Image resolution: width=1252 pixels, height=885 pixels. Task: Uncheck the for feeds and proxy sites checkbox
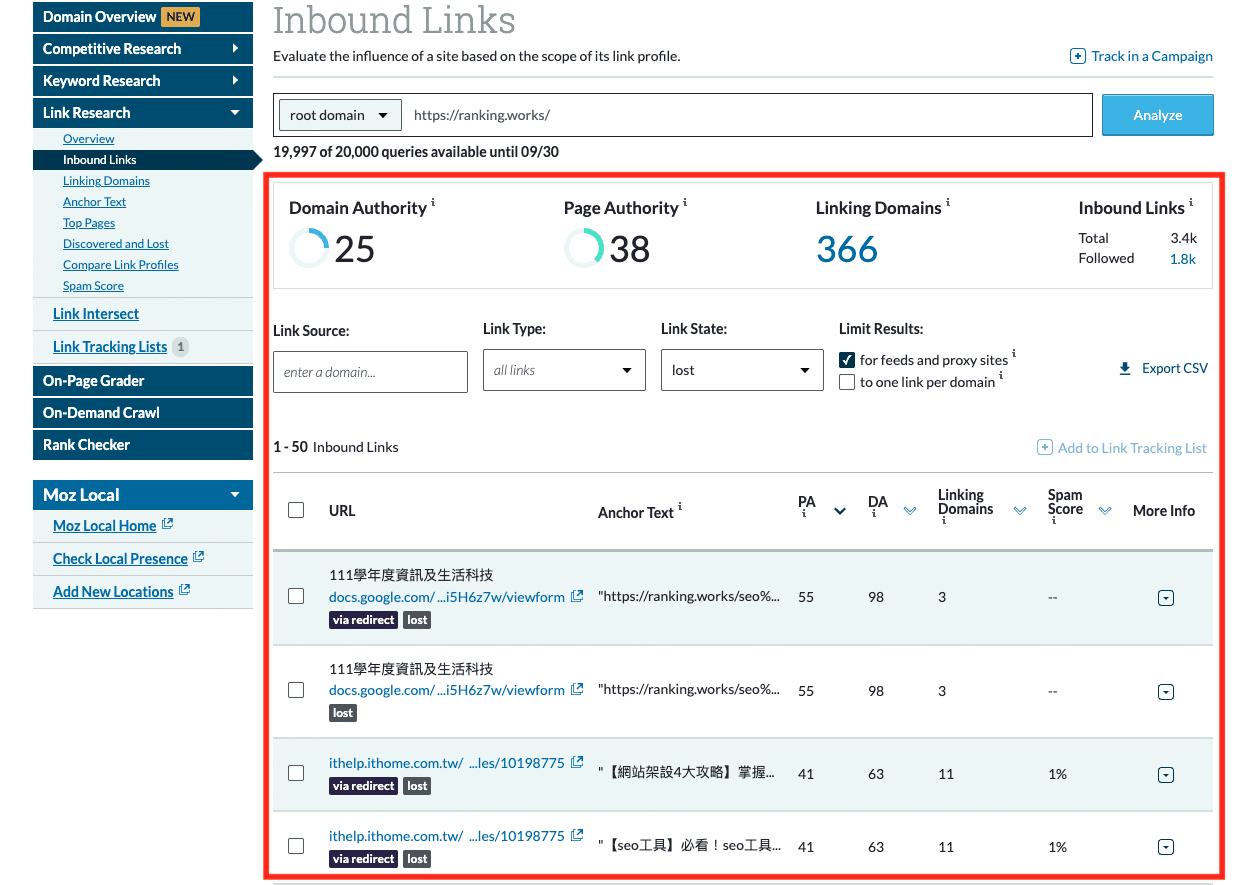coord(847,360)
